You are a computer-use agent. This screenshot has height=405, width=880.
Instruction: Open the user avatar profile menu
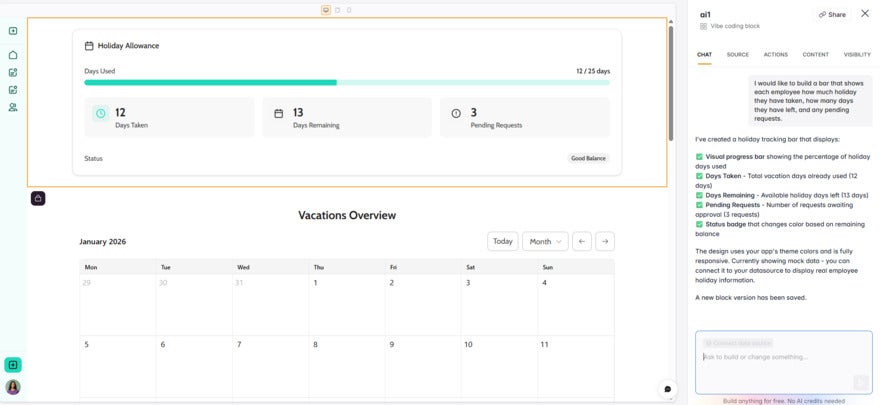coord(13,387)
